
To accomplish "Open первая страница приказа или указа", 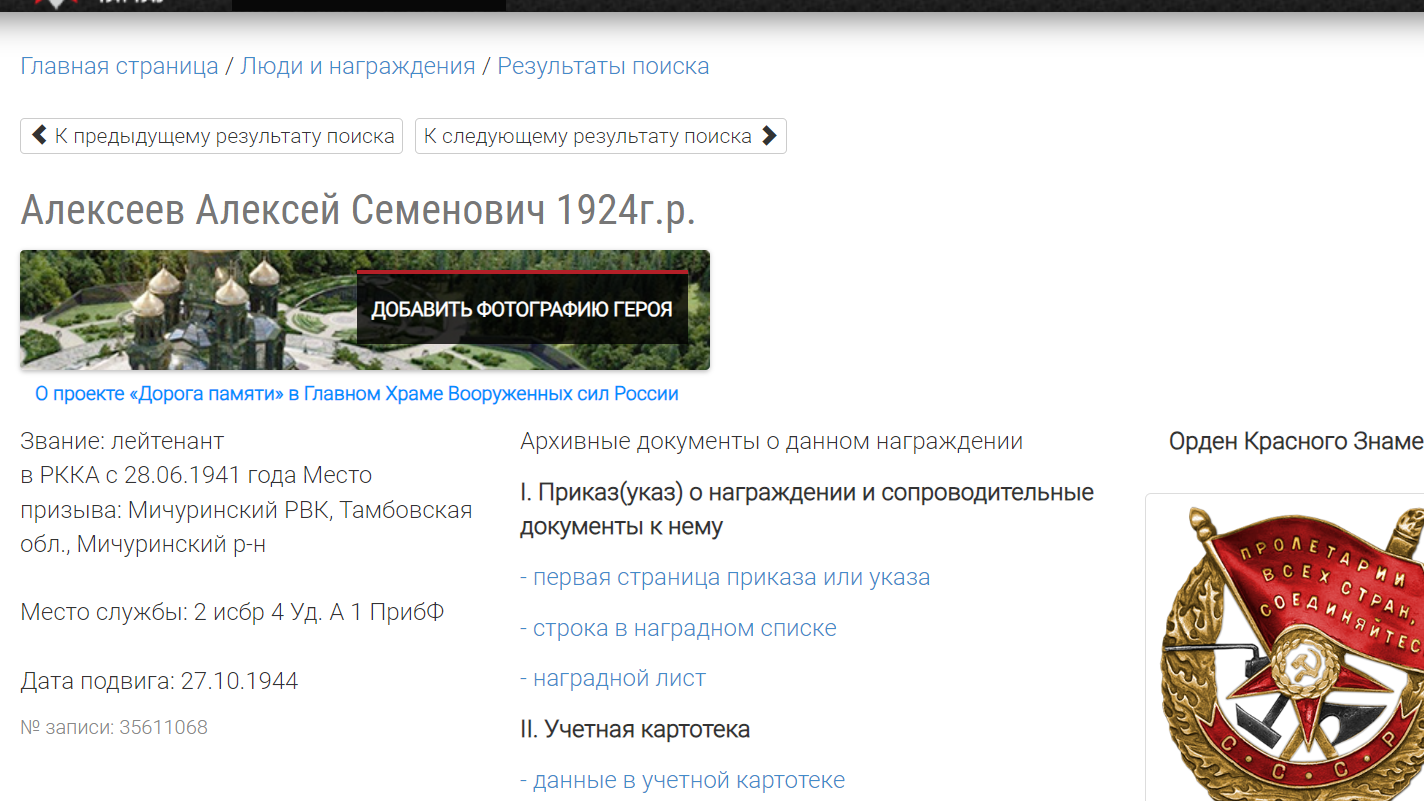I will click(x=731, y=578).
